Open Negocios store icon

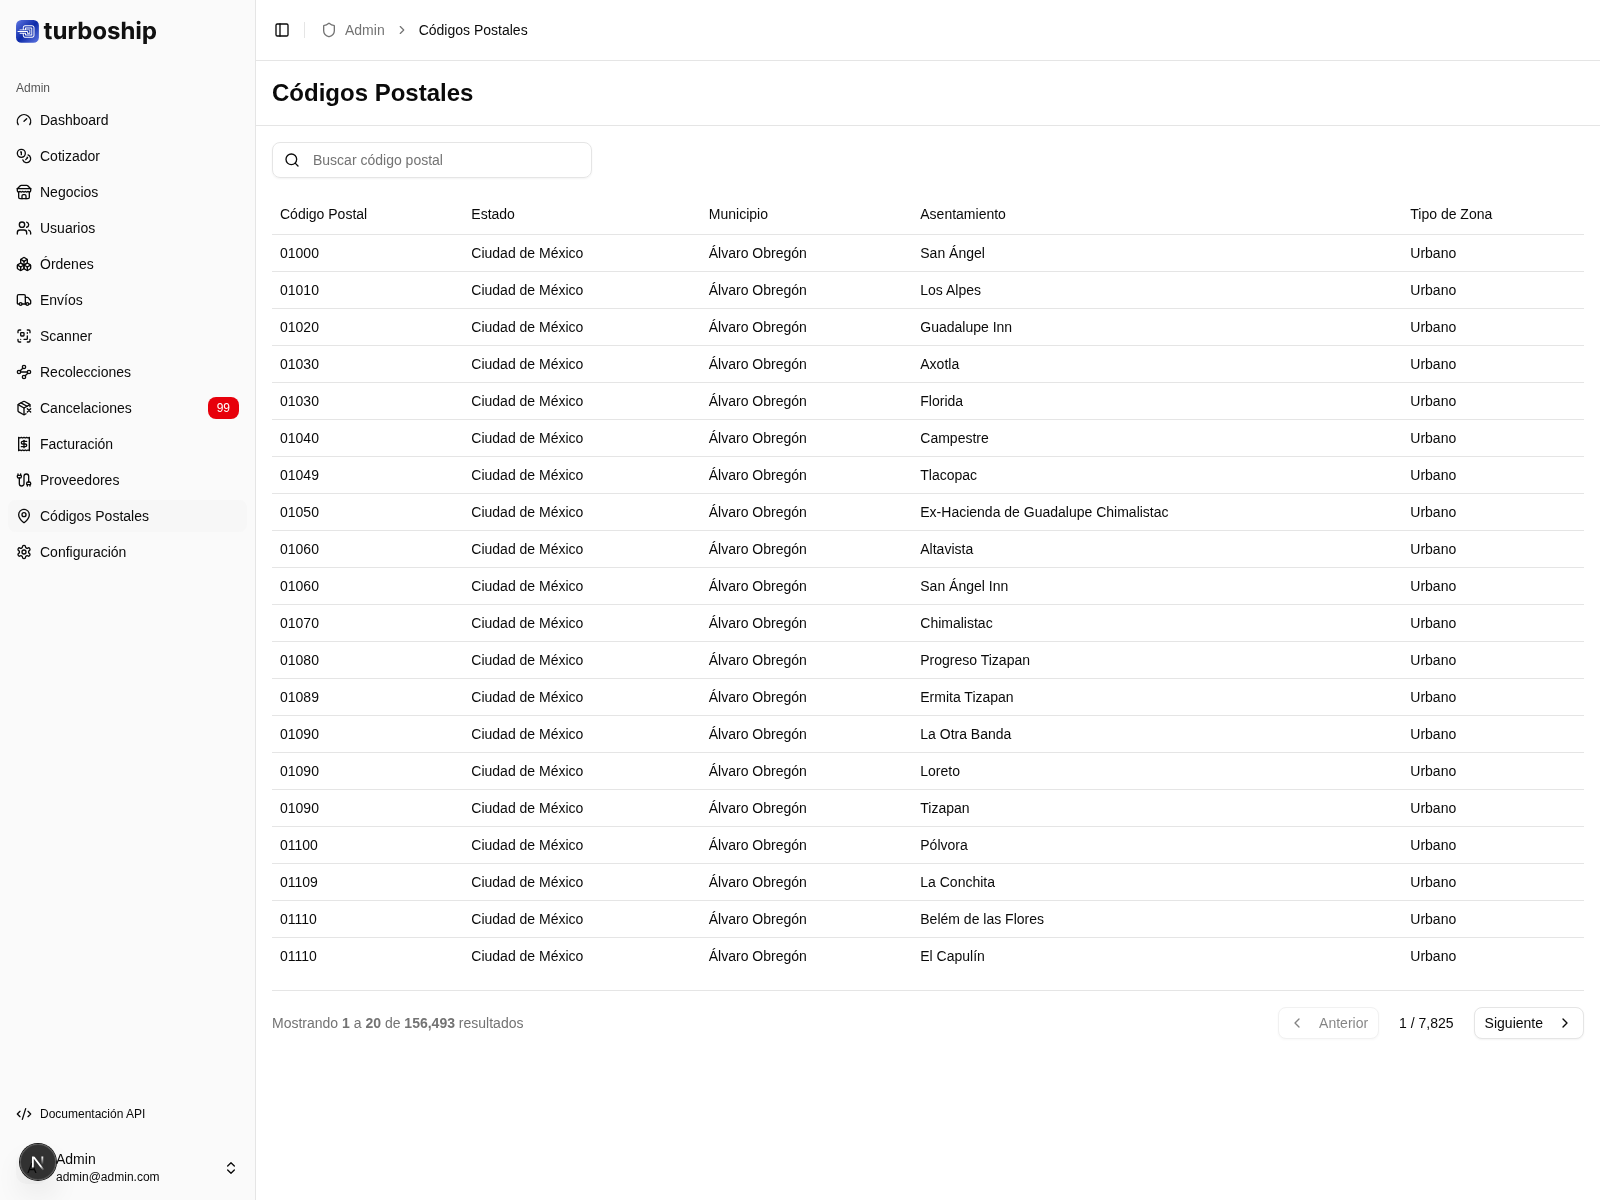click(x=24, y=192)
